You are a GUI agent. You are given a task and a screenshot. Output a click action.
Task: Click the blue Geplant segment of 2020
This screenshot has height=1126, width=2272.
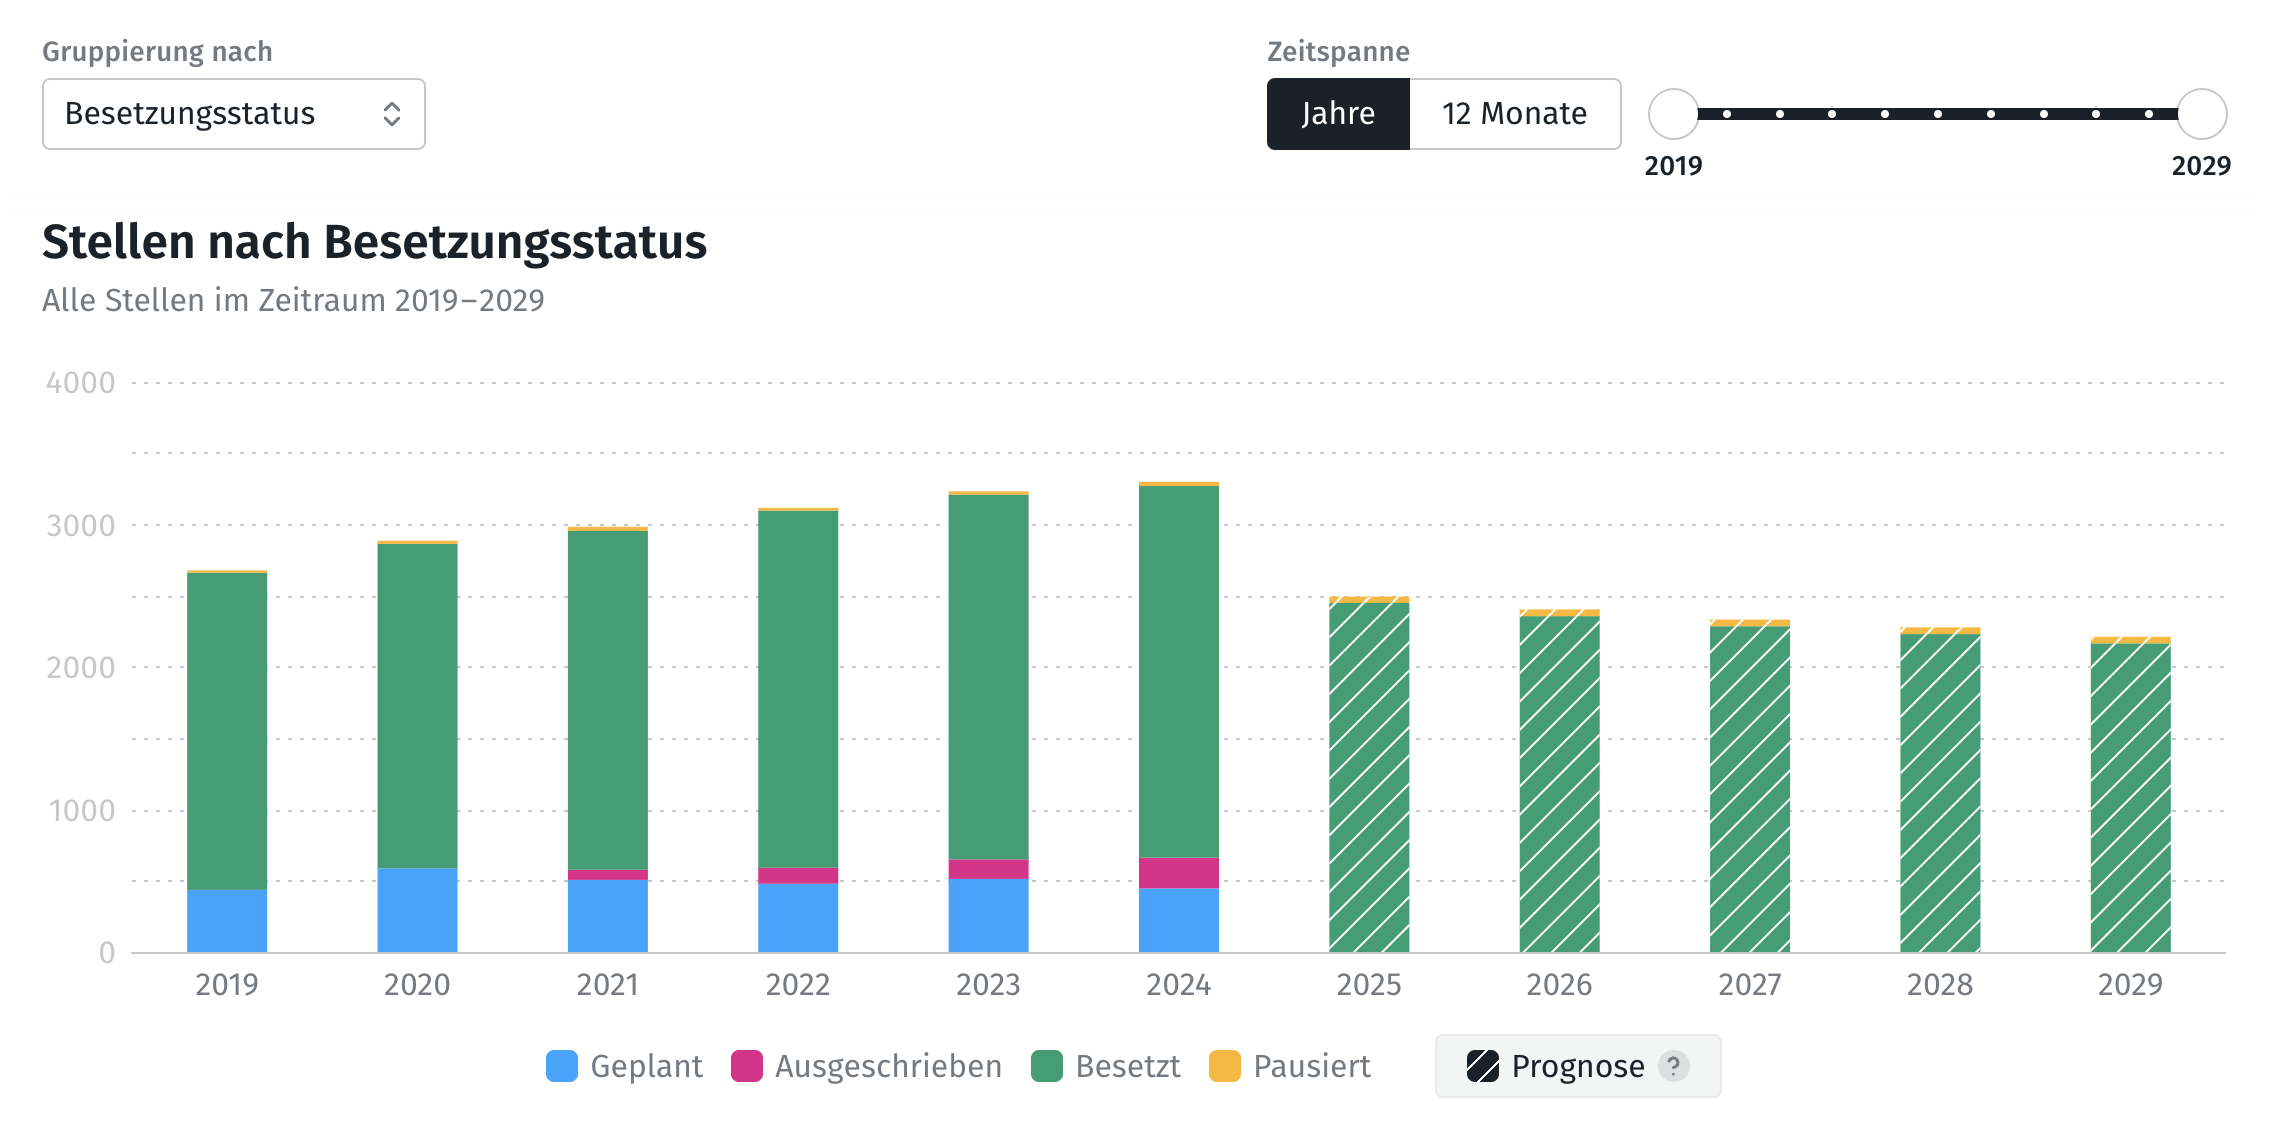(x=417, y=910)
